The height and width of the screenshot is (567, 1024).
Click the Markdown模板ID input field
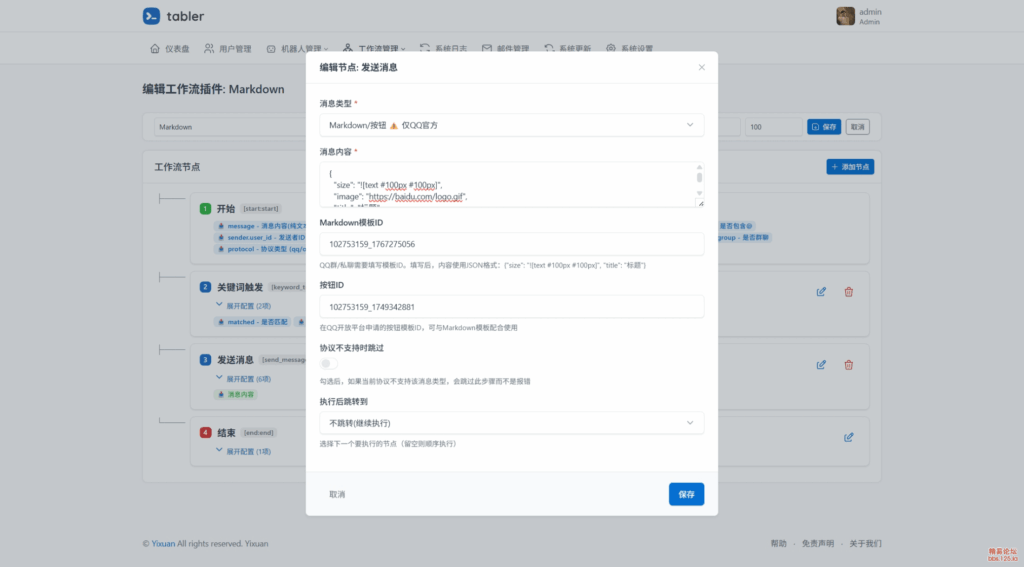tap(511, 244)
